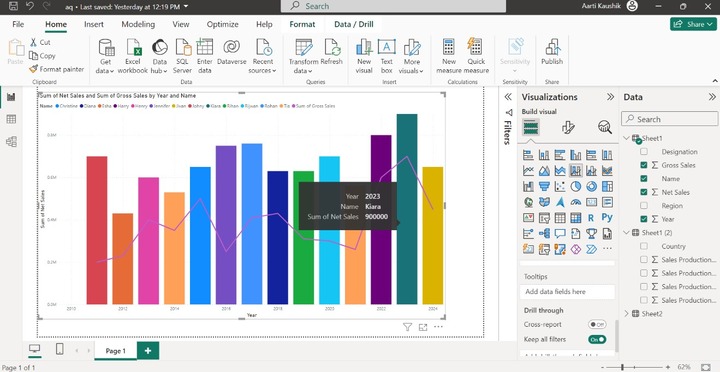Click the Copy button

(x=42, y=56)
